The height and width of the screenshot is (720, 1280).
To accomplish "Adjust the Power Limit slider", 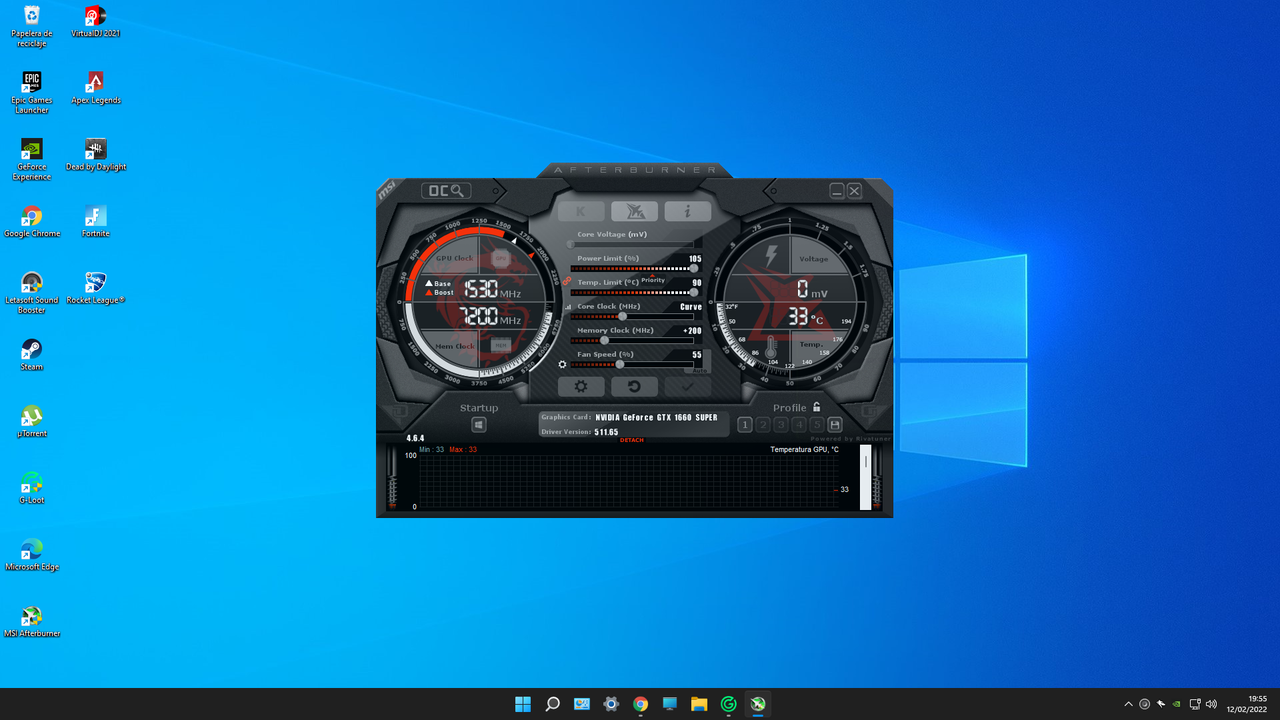I will point(634,268).
